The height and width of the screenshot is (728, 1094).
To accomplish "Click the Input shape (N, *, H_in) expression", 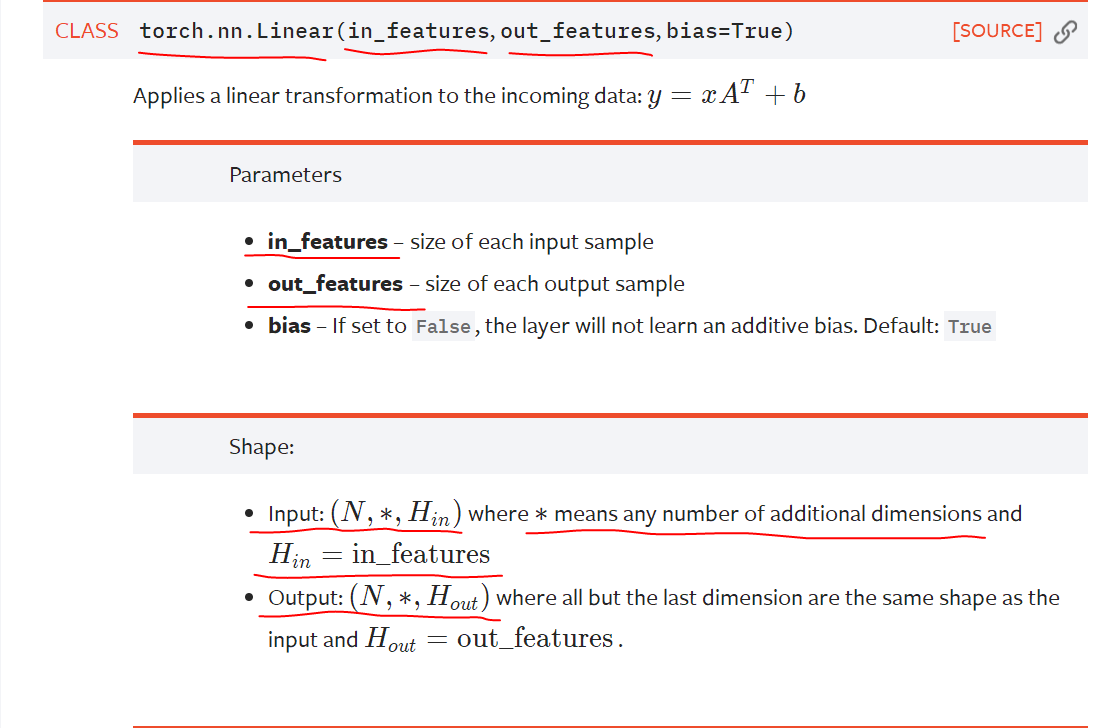I will [396, 513].
